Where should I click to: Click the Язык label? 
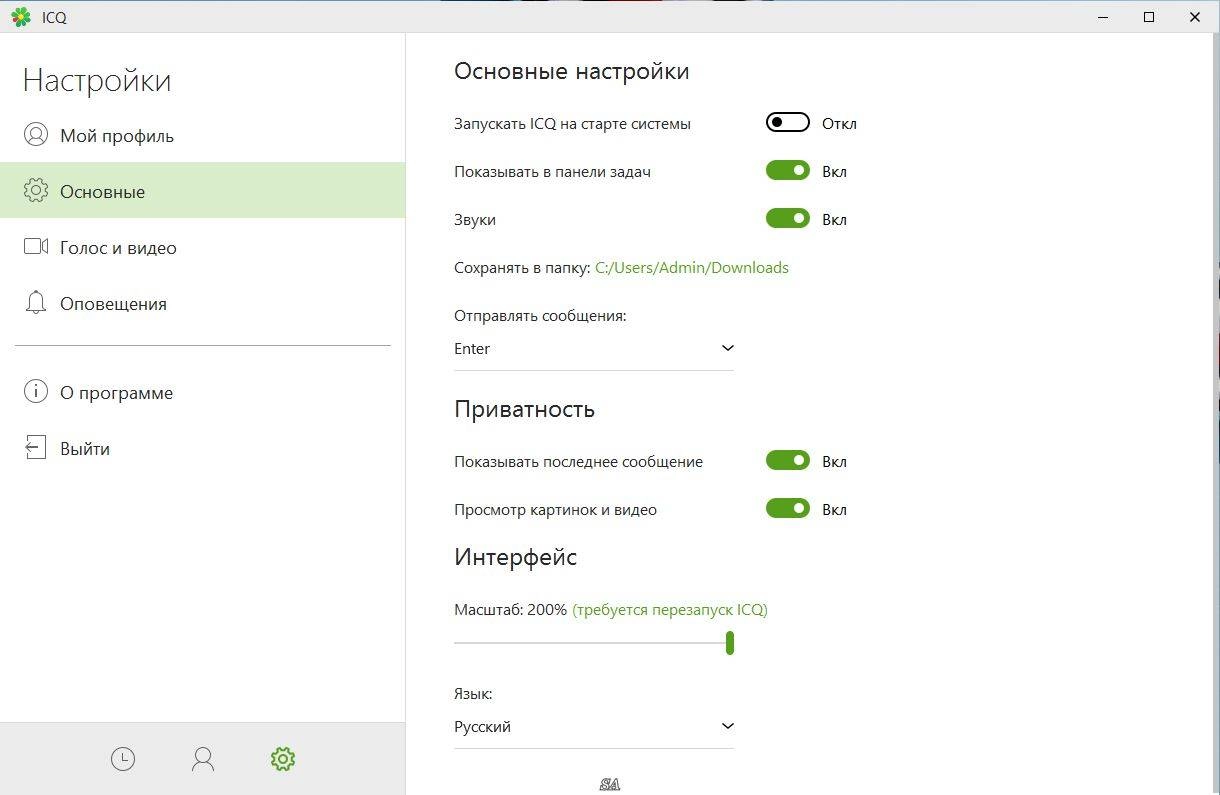(x=474, y=693)
